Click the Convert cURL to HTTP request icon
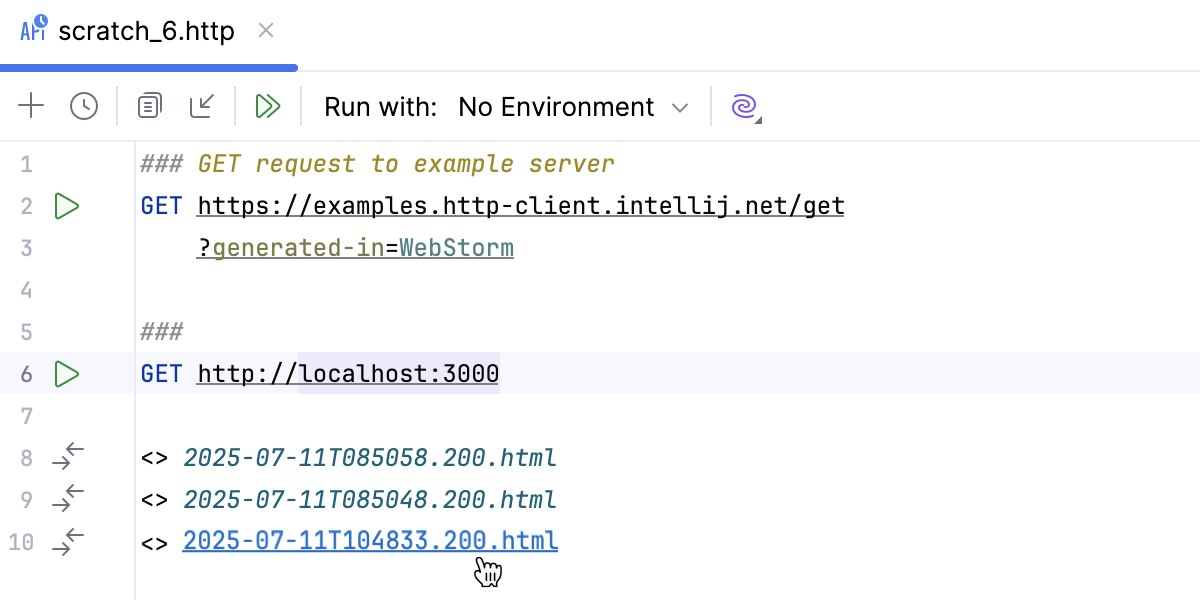The width and height of the screenshot is (1200, 600). tap(202, 106)
